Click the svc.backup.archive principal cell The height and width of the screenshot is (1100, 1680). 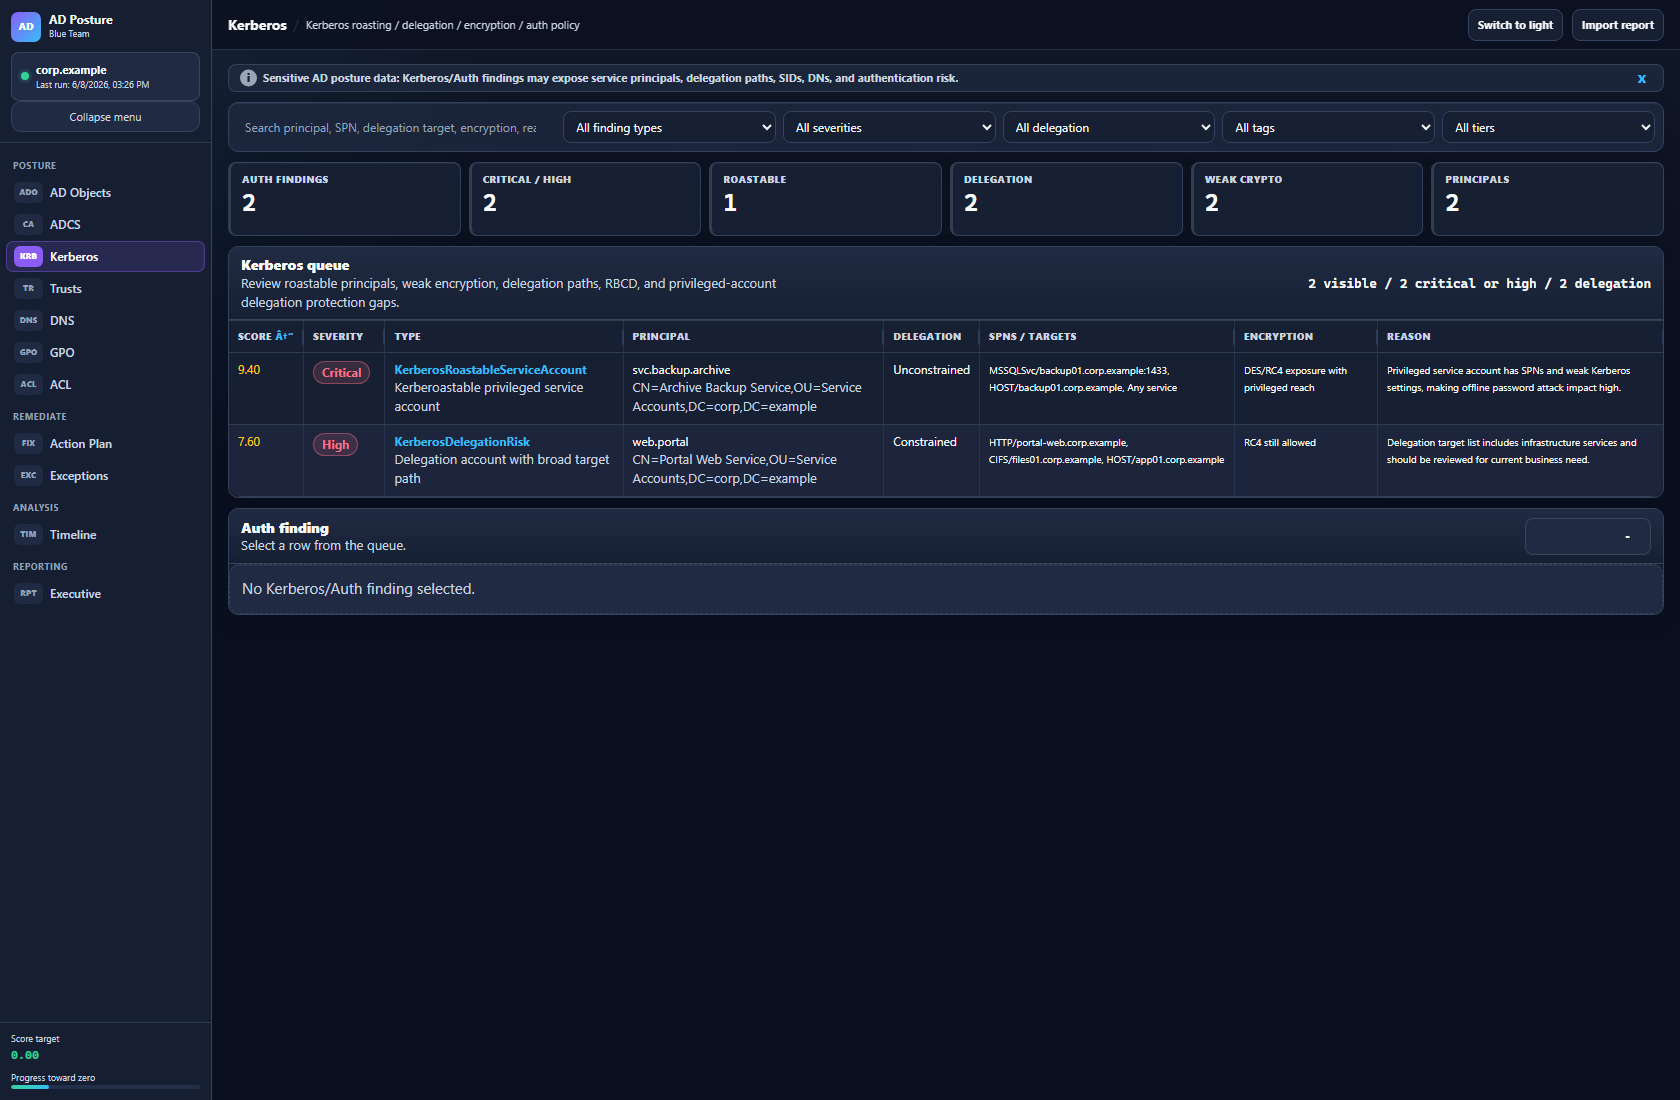click(753, 389)
